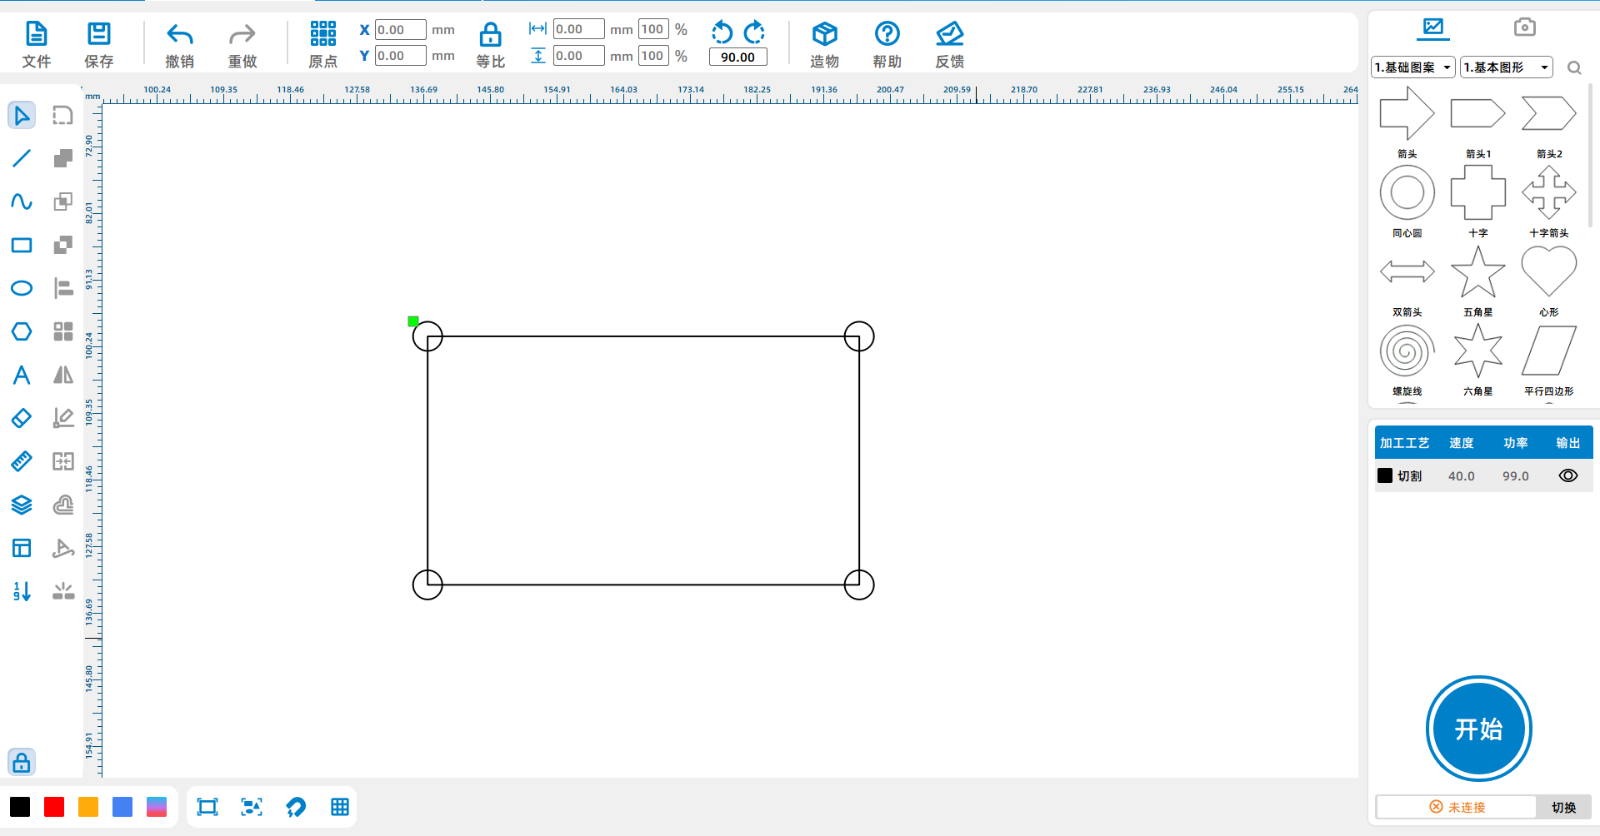Open the 1.基础图案 category dropdown
This screenshot has height=836, width=1600.
coord(1413,68)
